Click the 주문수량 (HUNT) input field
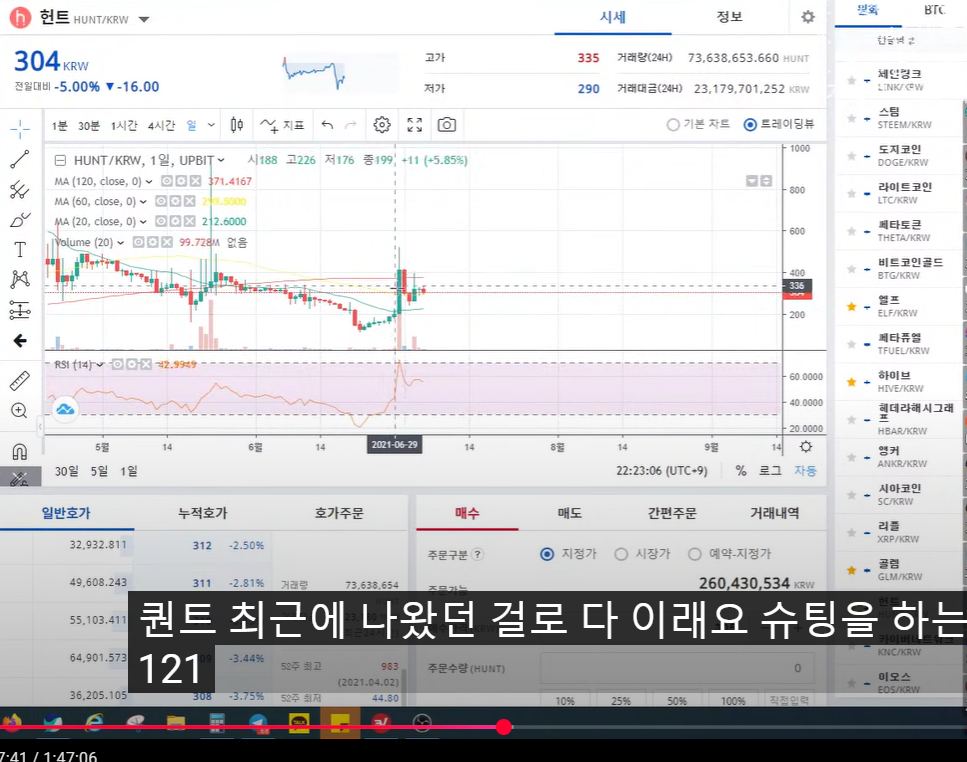Image resolution: width=967 pixels, height=762 pixels. tap(677, 668)
